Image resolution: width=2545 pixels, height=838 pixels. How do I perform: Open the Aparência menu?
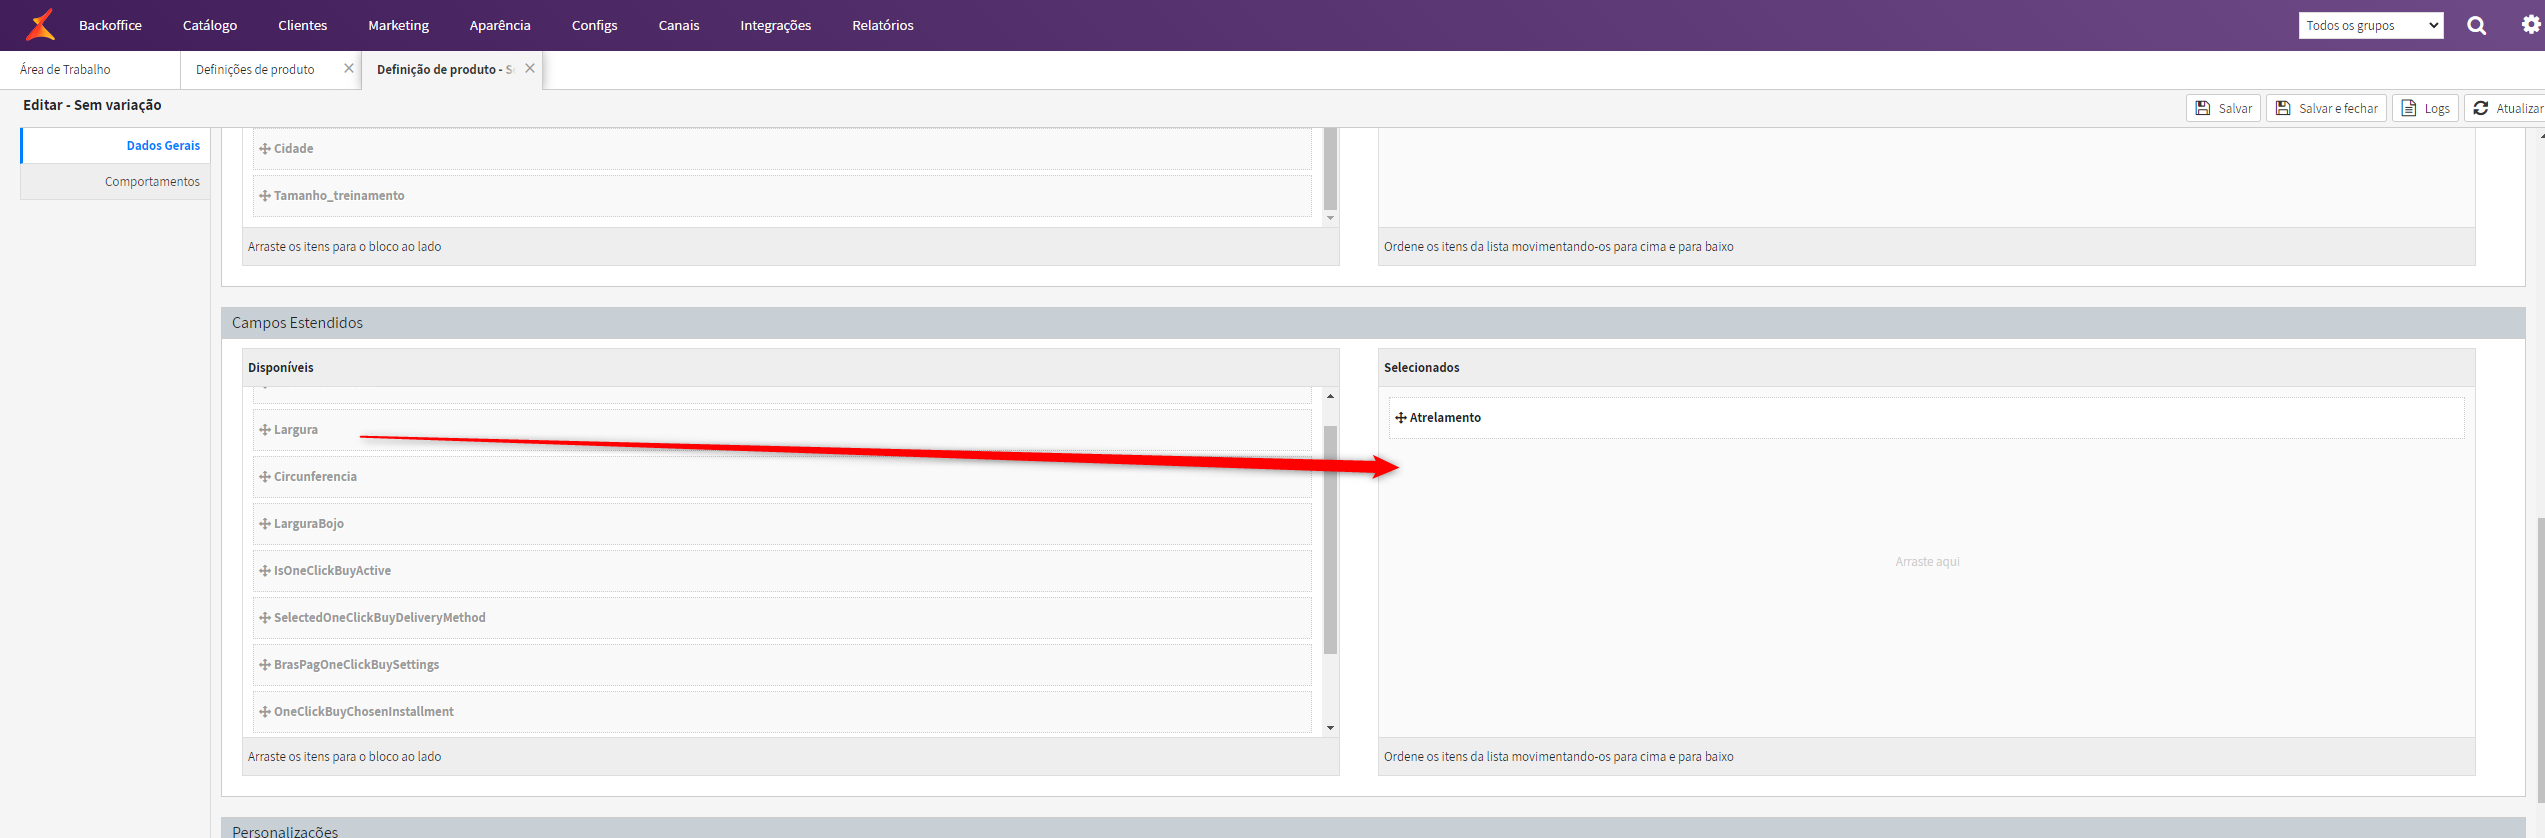tap(500, 25)
